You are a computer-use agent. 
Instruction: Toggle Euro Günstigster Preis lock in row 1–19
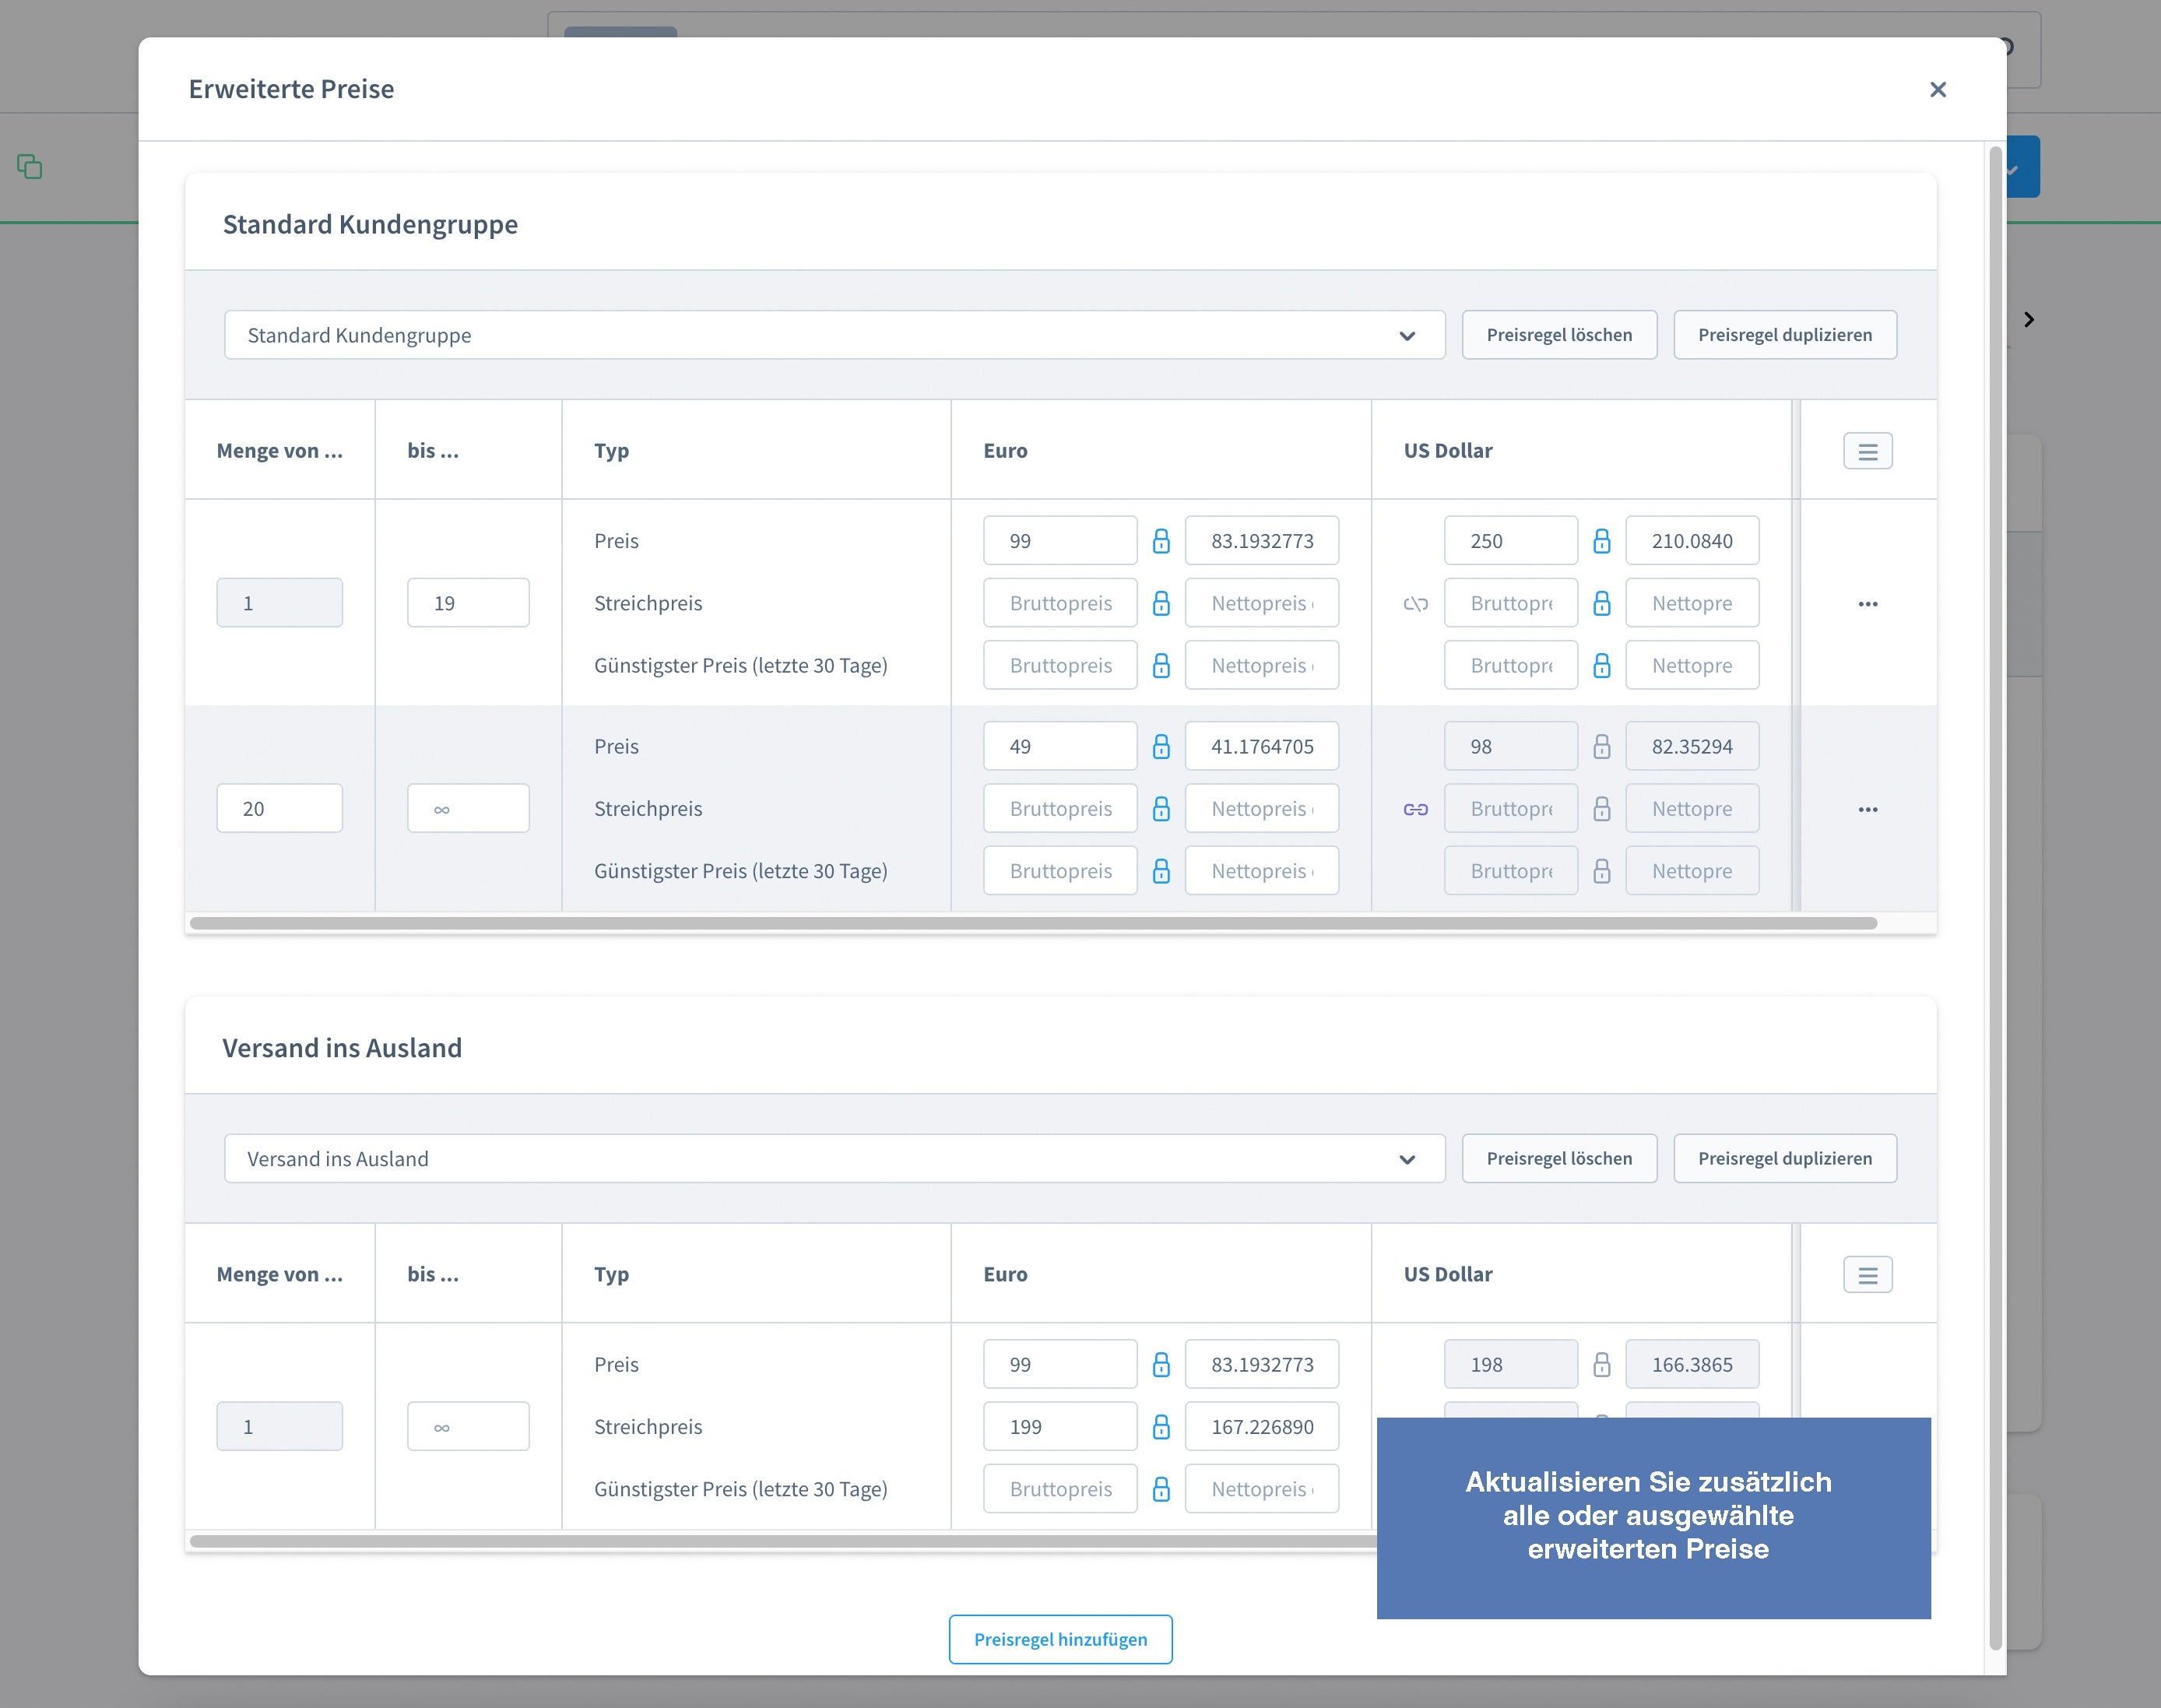[x=1161, y=665]
